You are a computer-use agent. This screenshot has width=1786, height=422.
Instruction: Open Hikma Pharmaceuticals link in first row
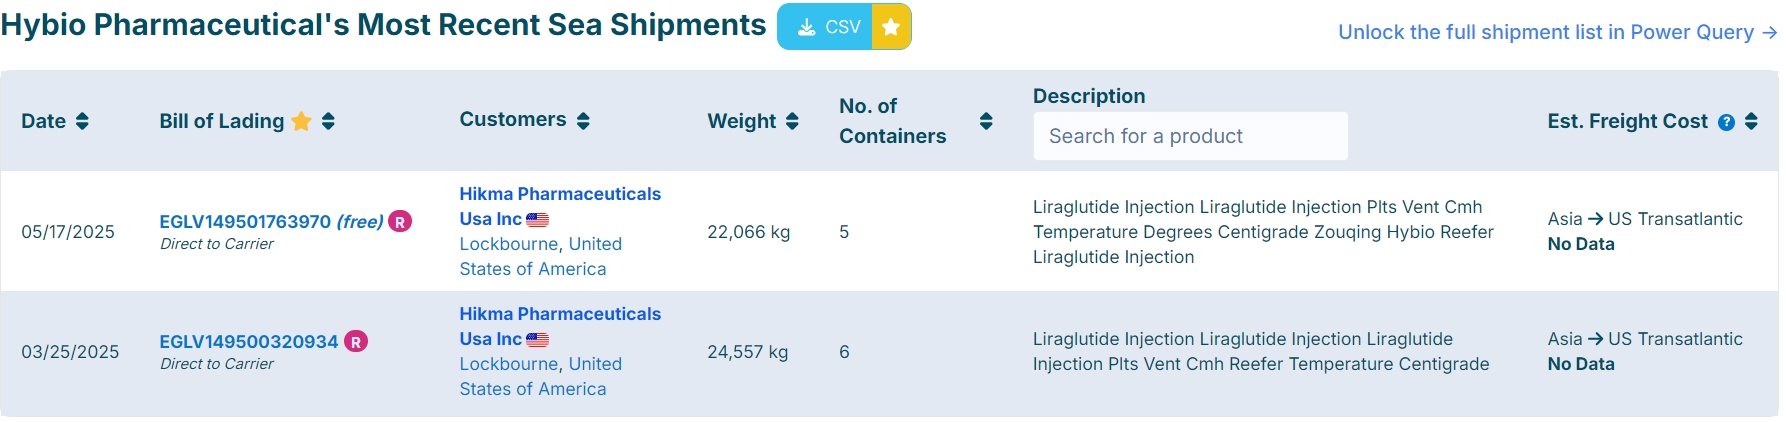[560, 194]
